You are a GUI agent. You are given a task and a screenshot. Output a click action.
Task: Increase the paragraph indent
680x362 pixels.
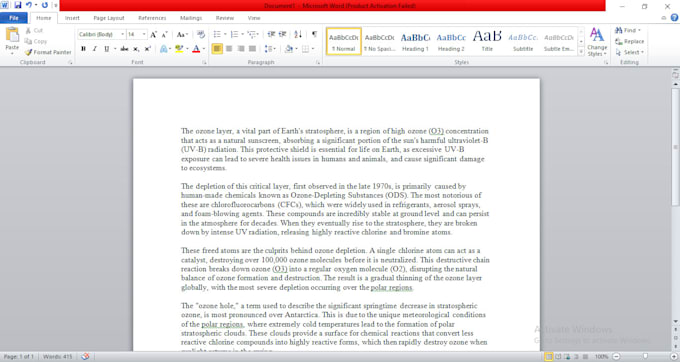[x=282, y=34]
